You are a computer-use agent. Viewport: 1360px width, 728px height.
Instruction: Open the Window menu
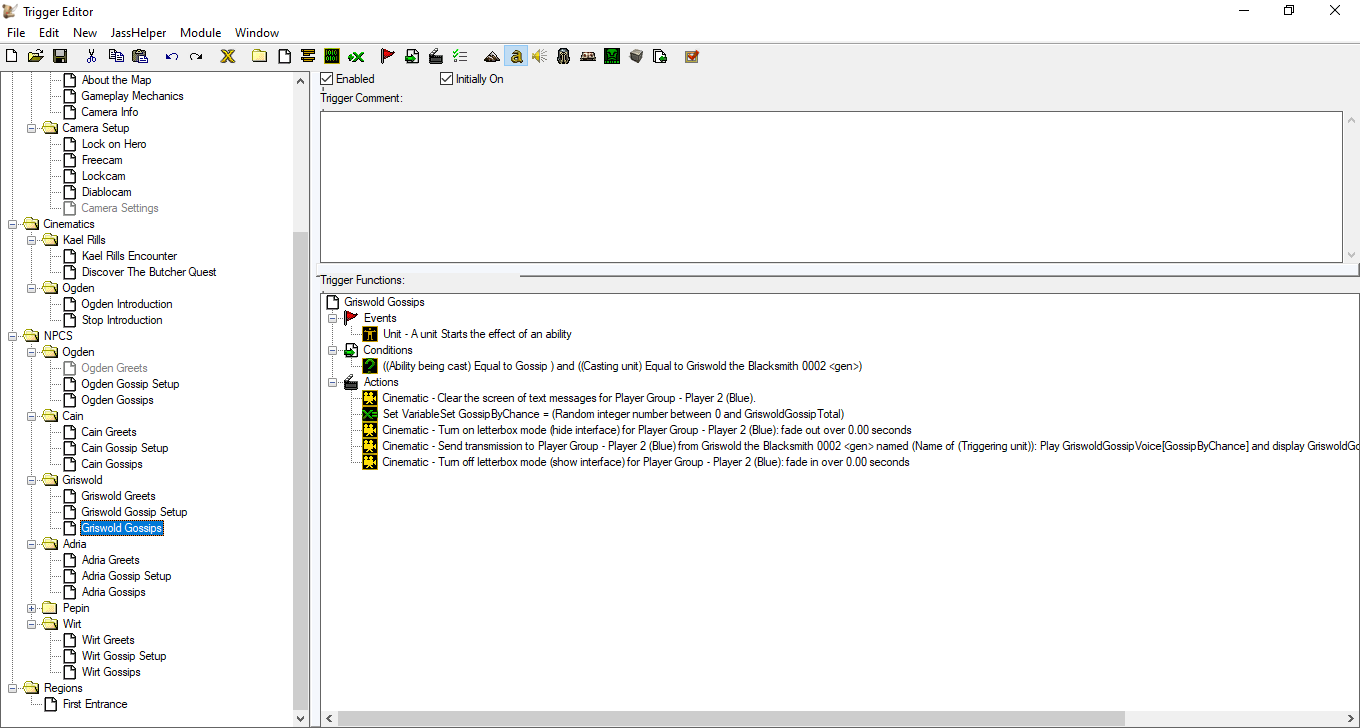(257, 33)
